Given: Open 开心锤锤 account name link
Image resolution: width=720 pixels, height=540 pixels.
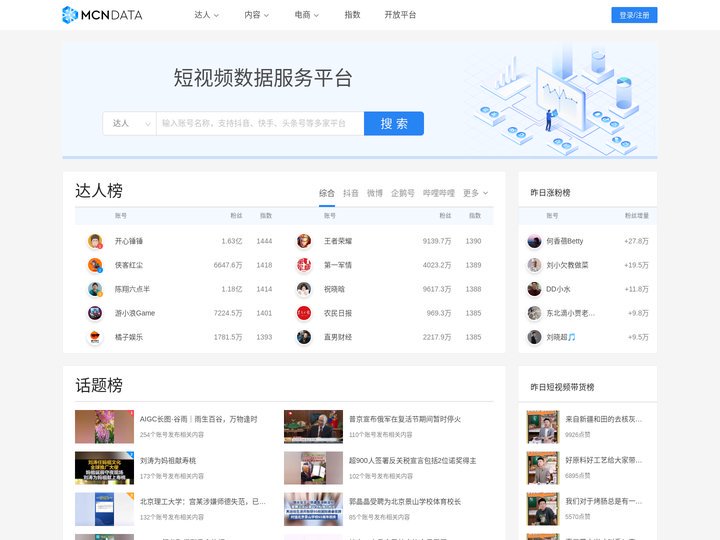Looking at the screenshot, I should point(129,241).
